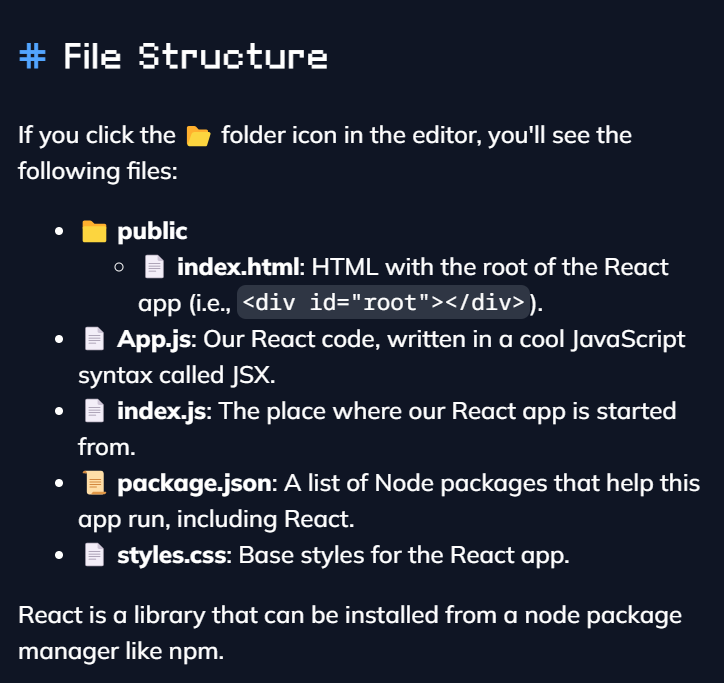Image resolution: width=724 pixels, height=683 pixels.
Task: Click the solid bullet before the public folder
Action: click(x=60, y=232)
